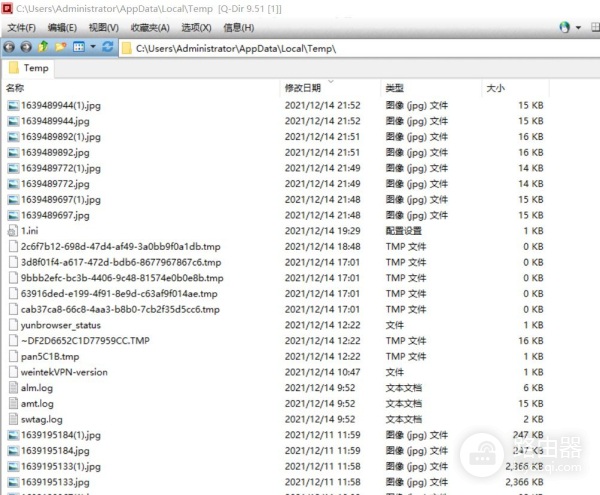The height and width of the screenshot is (495, 600).
Task: Select file 1639489892.jpg
Action: (55, 152)
